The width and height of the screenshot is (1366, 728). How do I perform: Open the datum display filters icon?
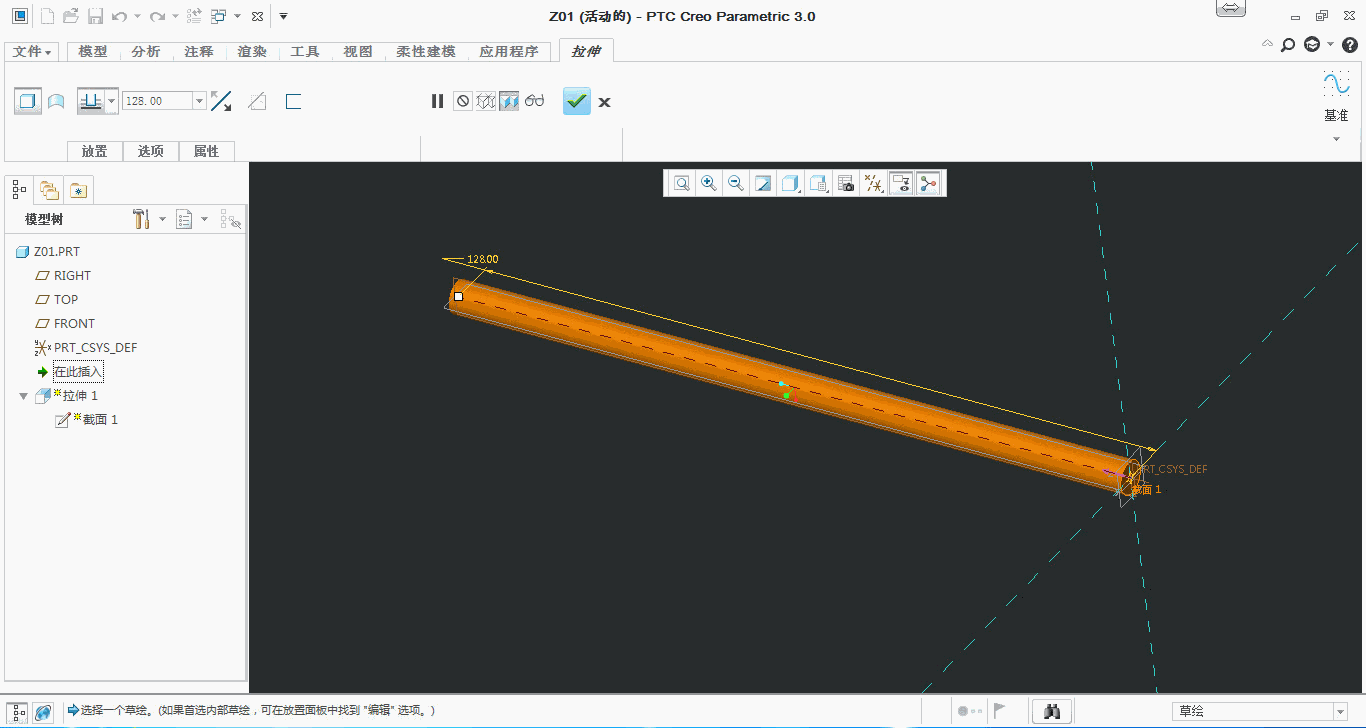coord(874,183)
